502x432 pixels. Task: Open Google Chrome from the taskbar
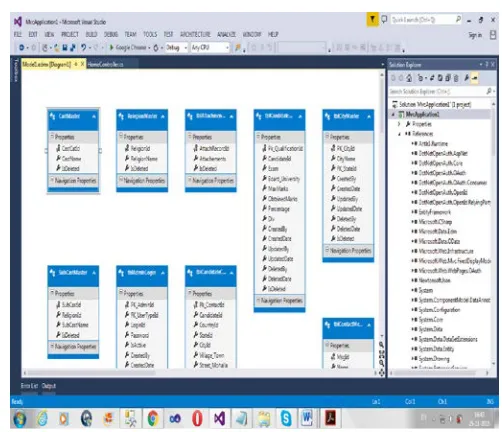pos(153,418)
